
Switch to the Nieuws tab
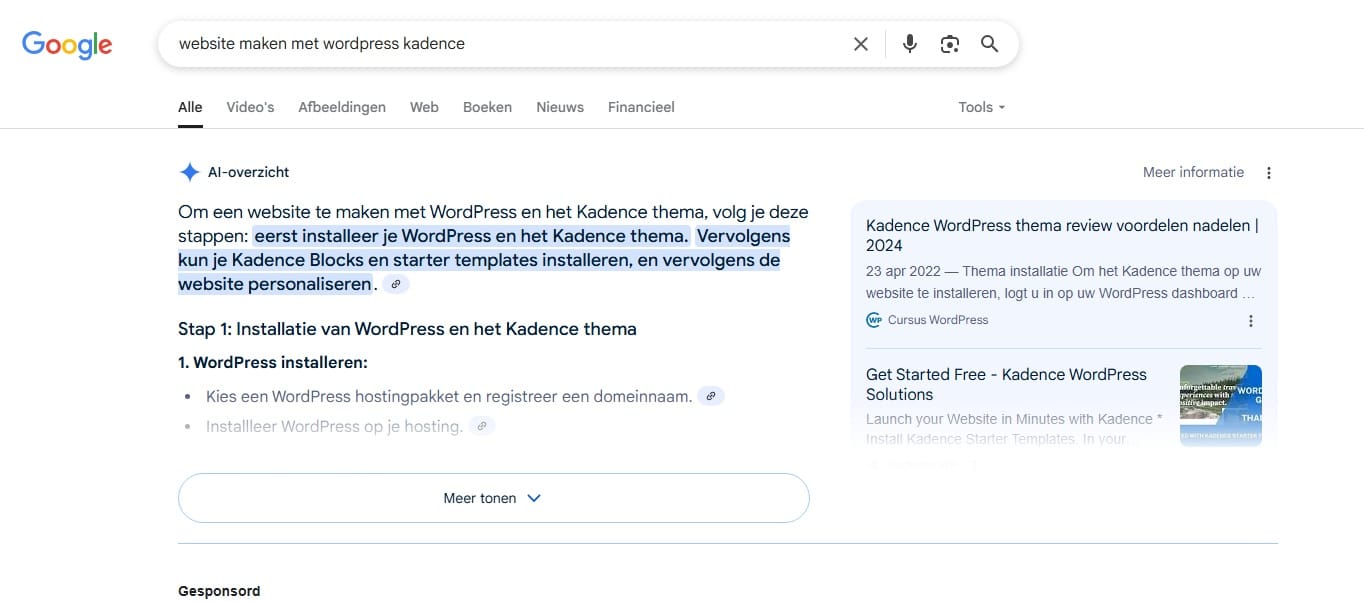click(x=560, y=107)
